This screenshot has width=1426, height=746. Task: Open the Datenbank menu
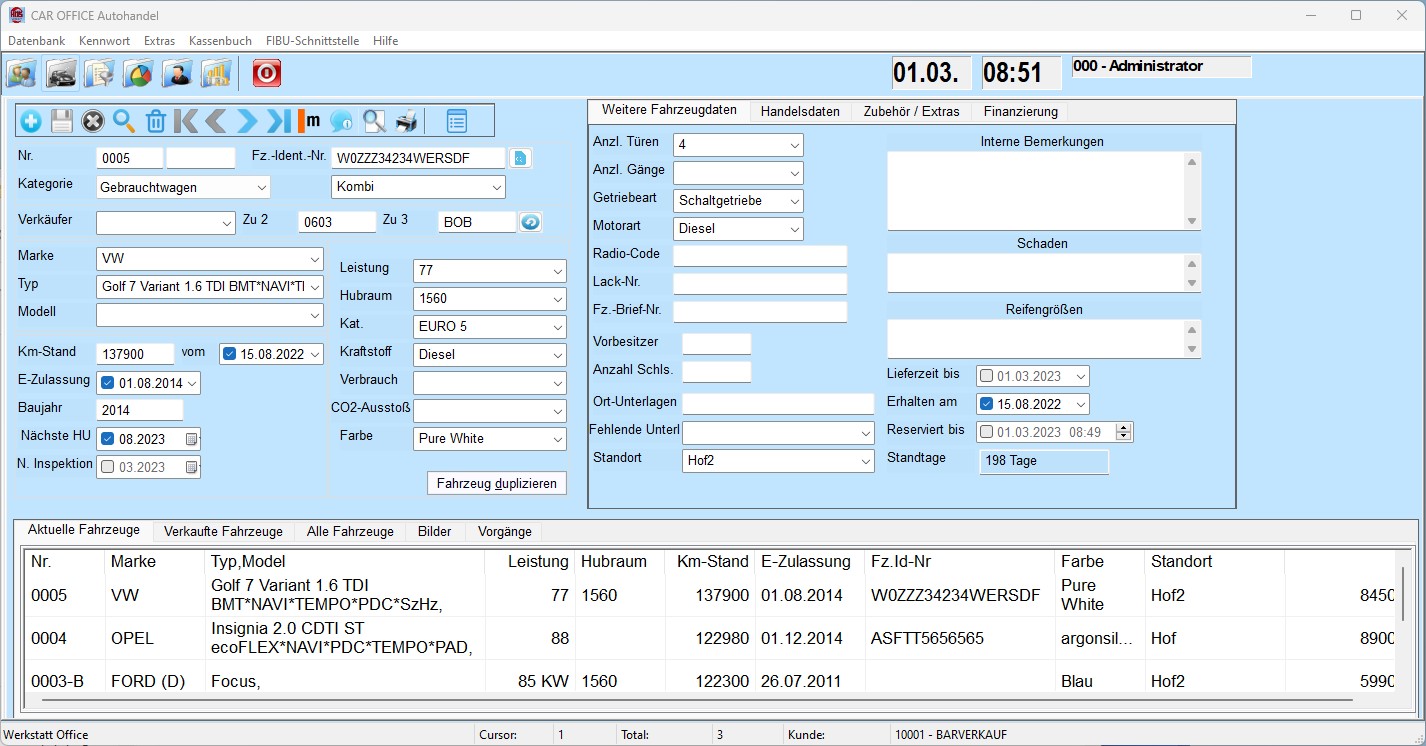coord(37,41)
